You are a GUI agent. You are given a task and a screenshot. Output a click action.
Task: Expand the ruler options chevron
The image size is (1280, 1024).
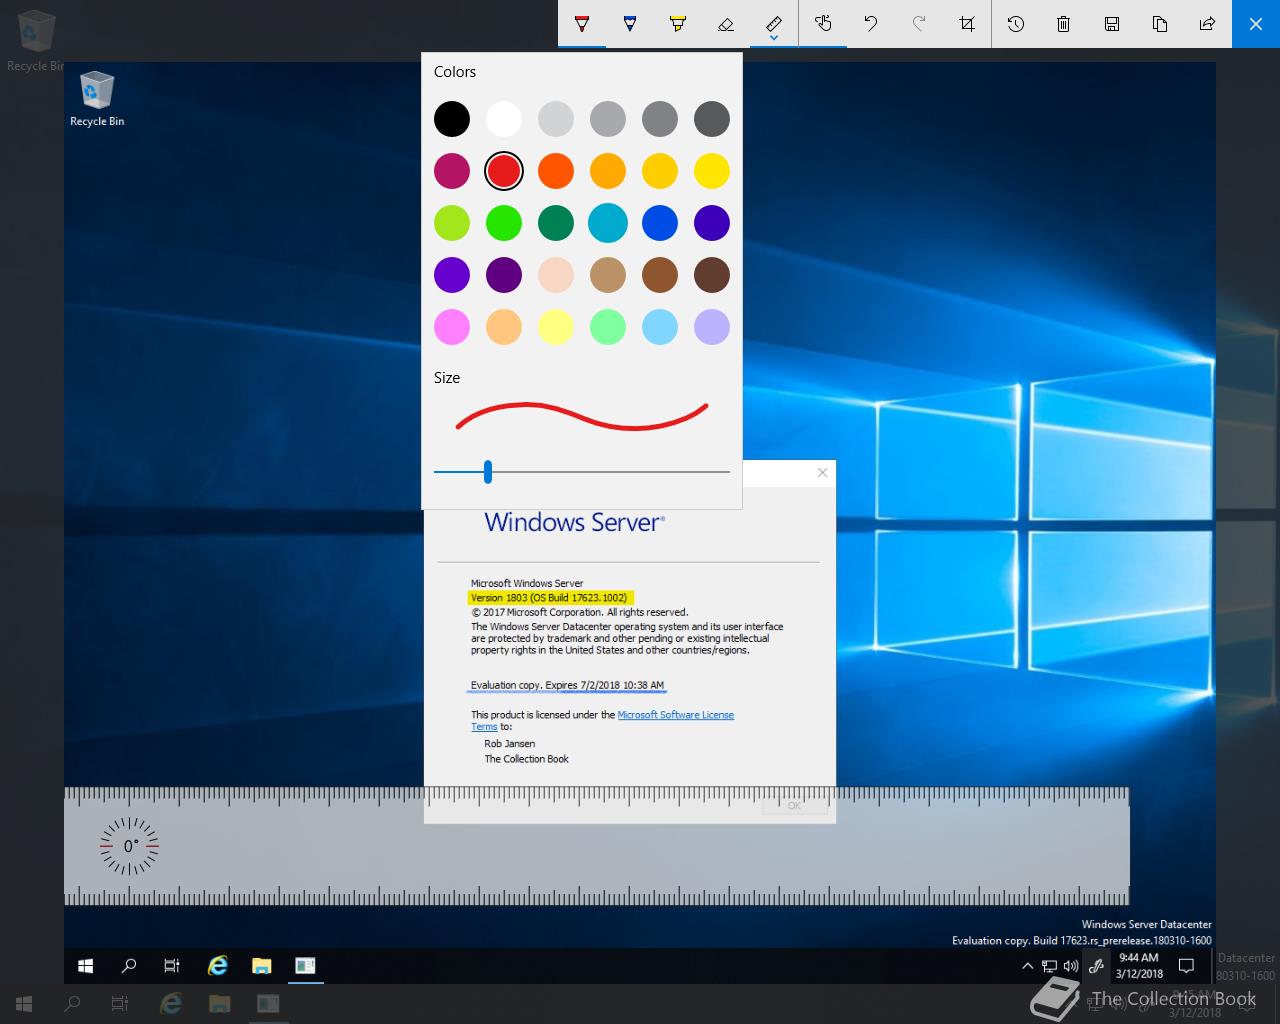click(x=774, y=40)
